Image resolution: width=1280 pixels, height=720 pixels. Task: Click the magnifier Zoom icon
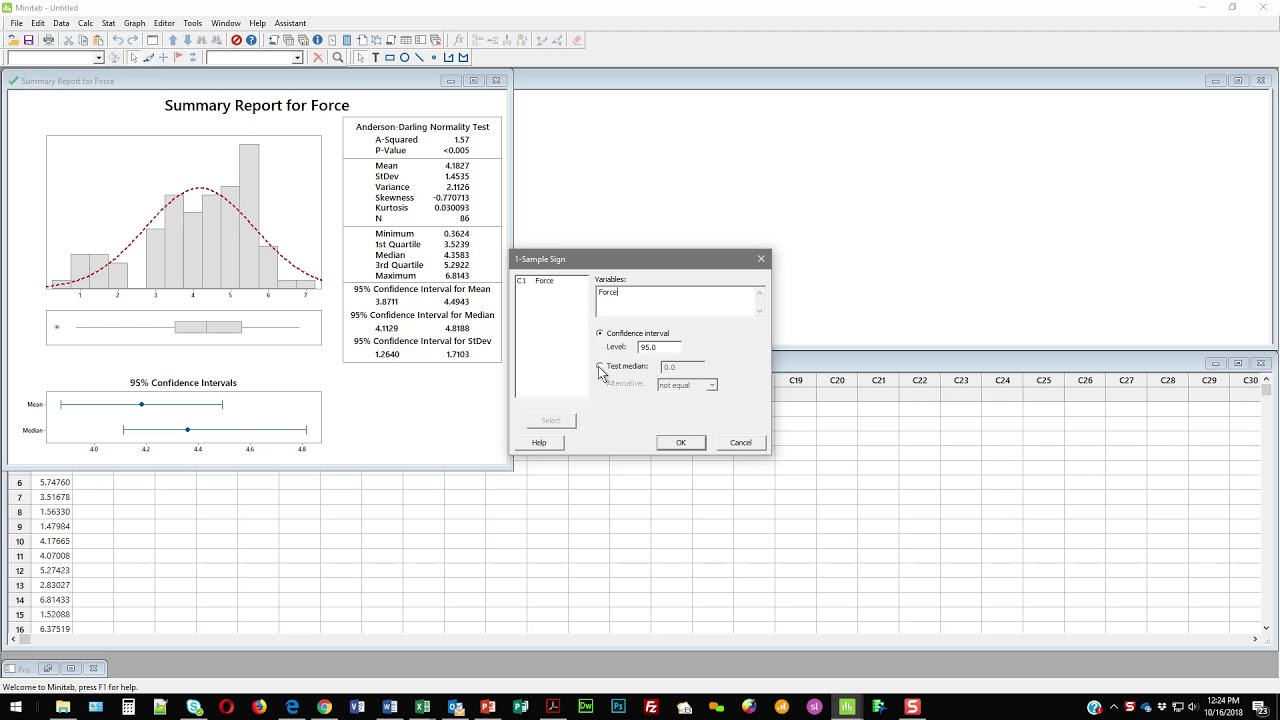(x=338, y=57)
